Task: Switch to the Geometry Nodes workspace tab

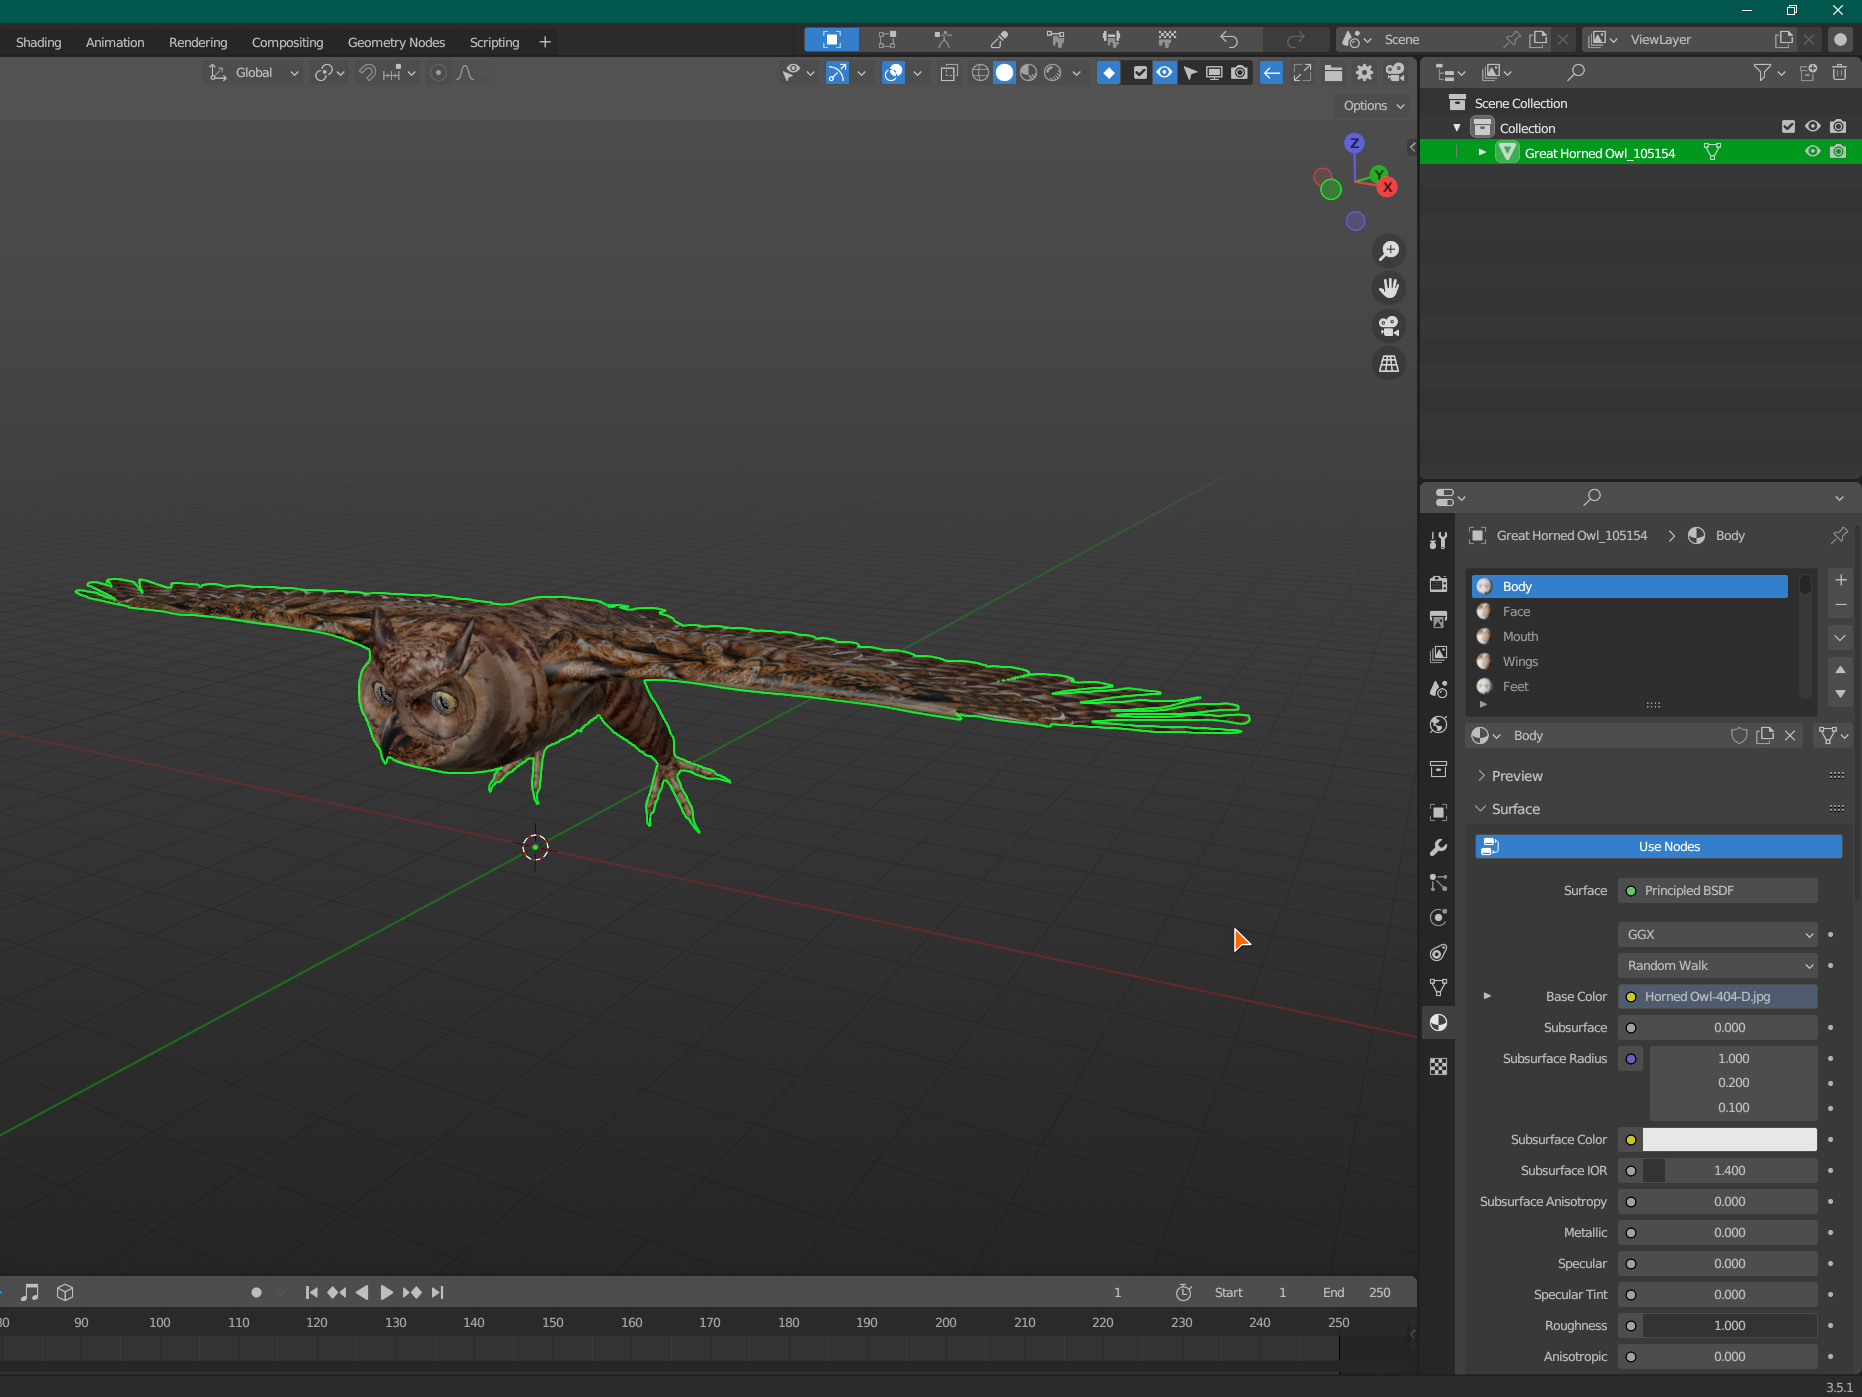Action: [396, 42]
